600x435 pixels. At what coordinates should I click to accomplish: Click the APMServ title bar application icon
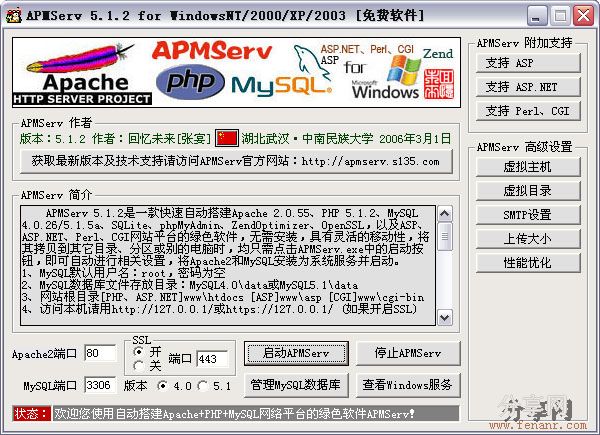point(14,15)
